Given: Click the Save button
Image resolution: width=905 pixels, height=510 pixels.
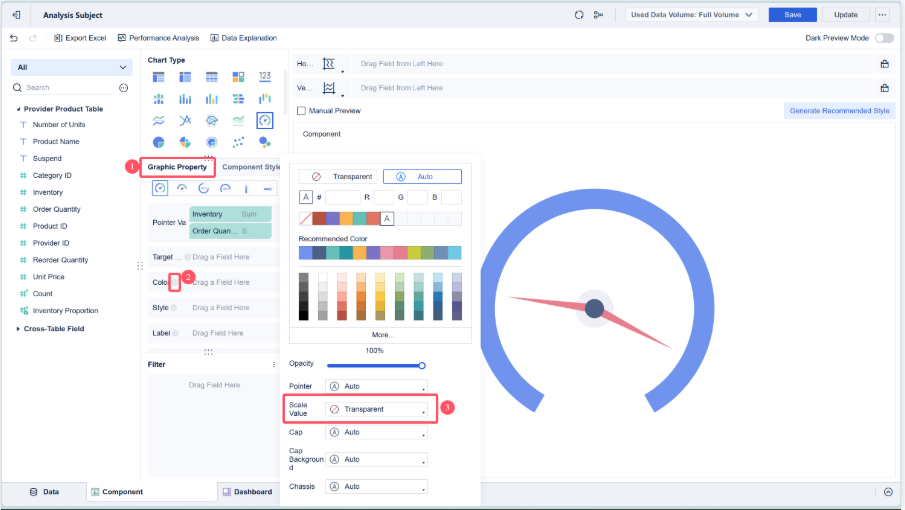Looking at the screenshot, I should click(x=792, y=15).
